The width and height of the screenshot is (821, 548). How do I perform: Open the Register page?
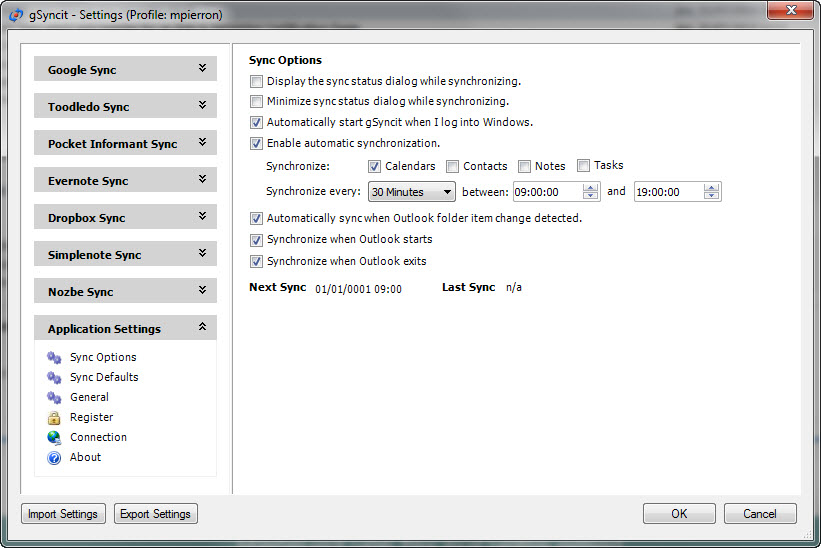point(92,417)
